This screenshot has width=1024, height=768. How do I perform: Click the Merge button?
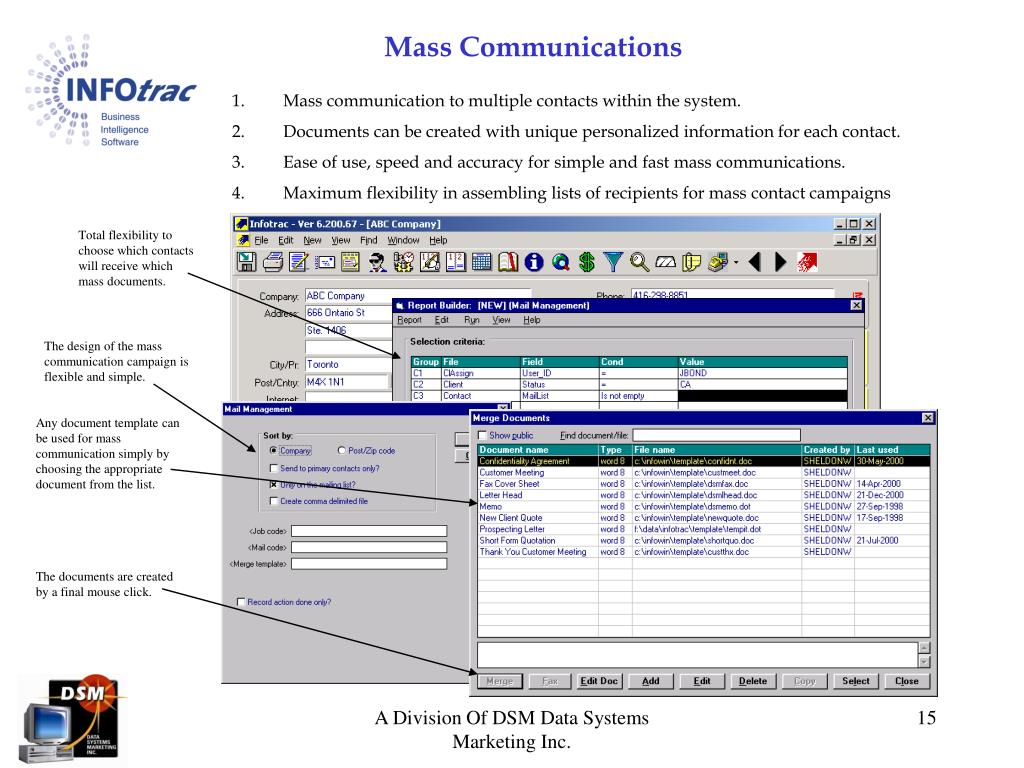[500, 681]
